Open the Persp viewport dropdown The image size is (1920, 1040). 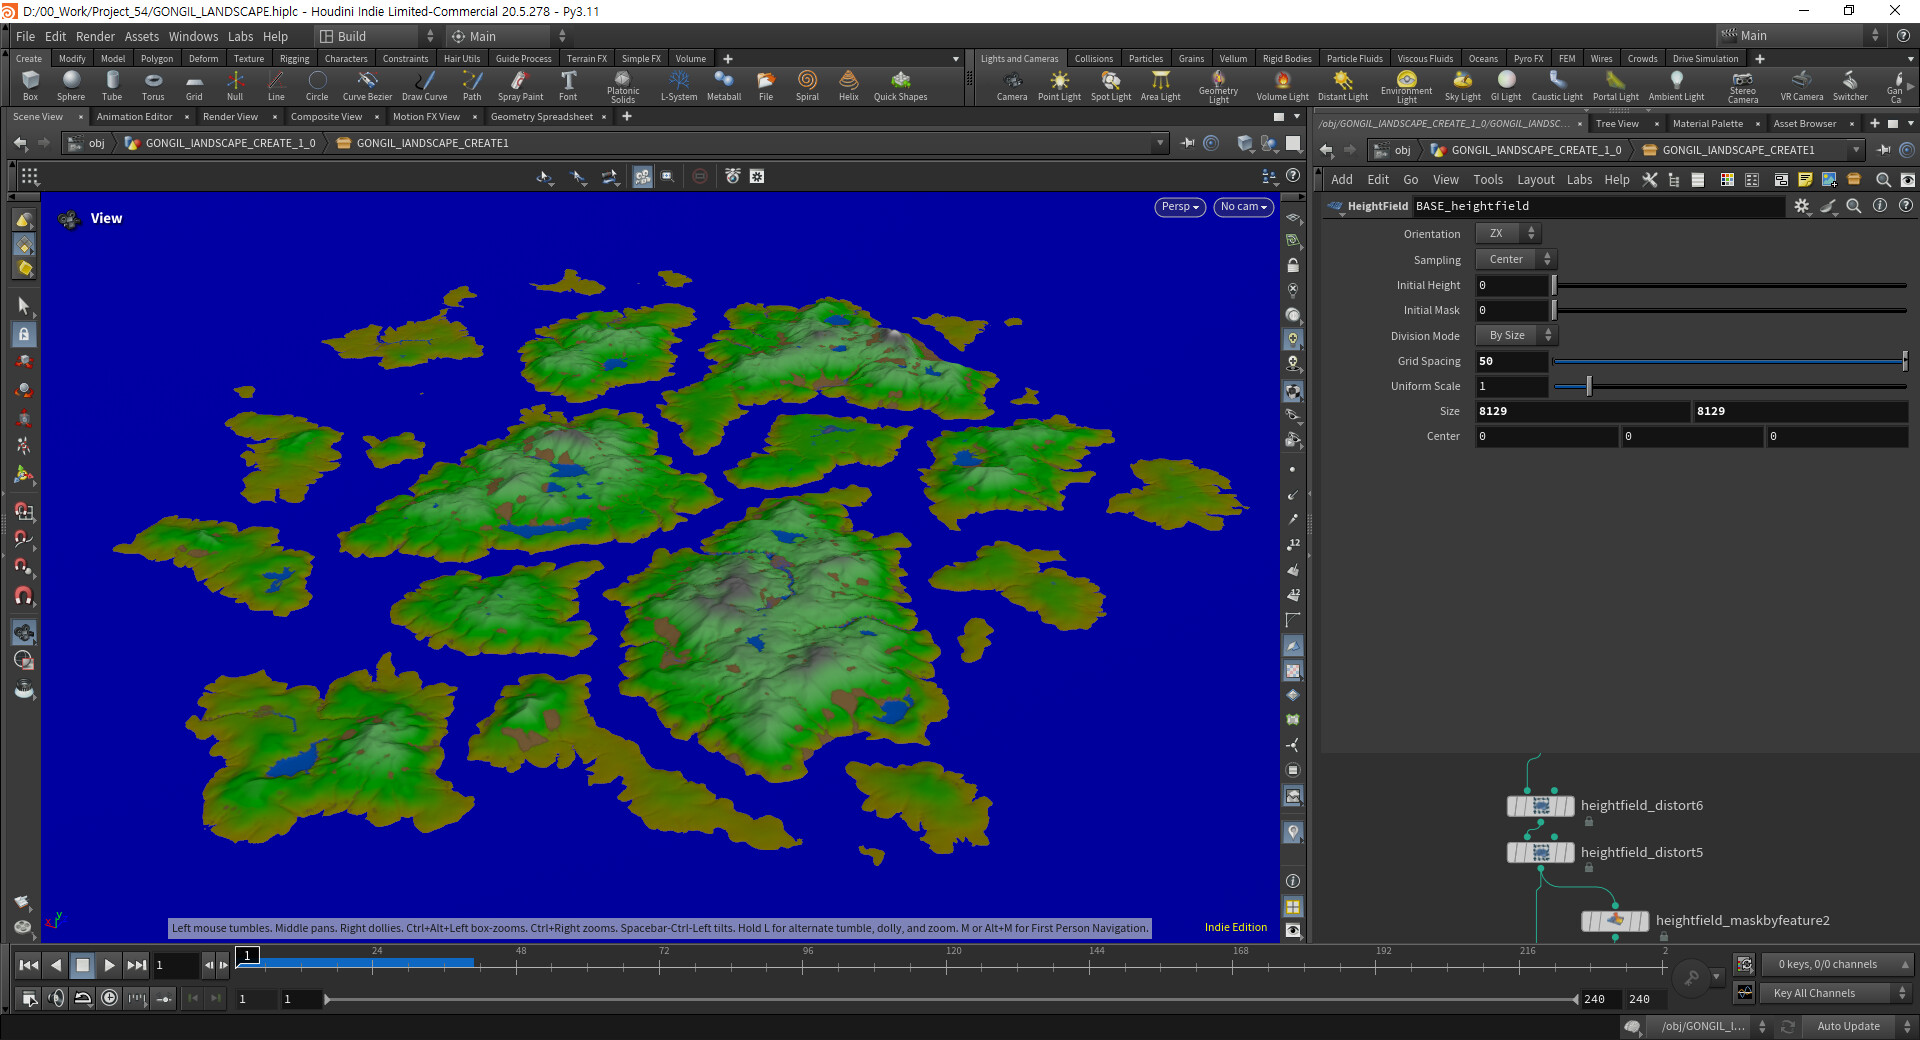(1179, 207)
